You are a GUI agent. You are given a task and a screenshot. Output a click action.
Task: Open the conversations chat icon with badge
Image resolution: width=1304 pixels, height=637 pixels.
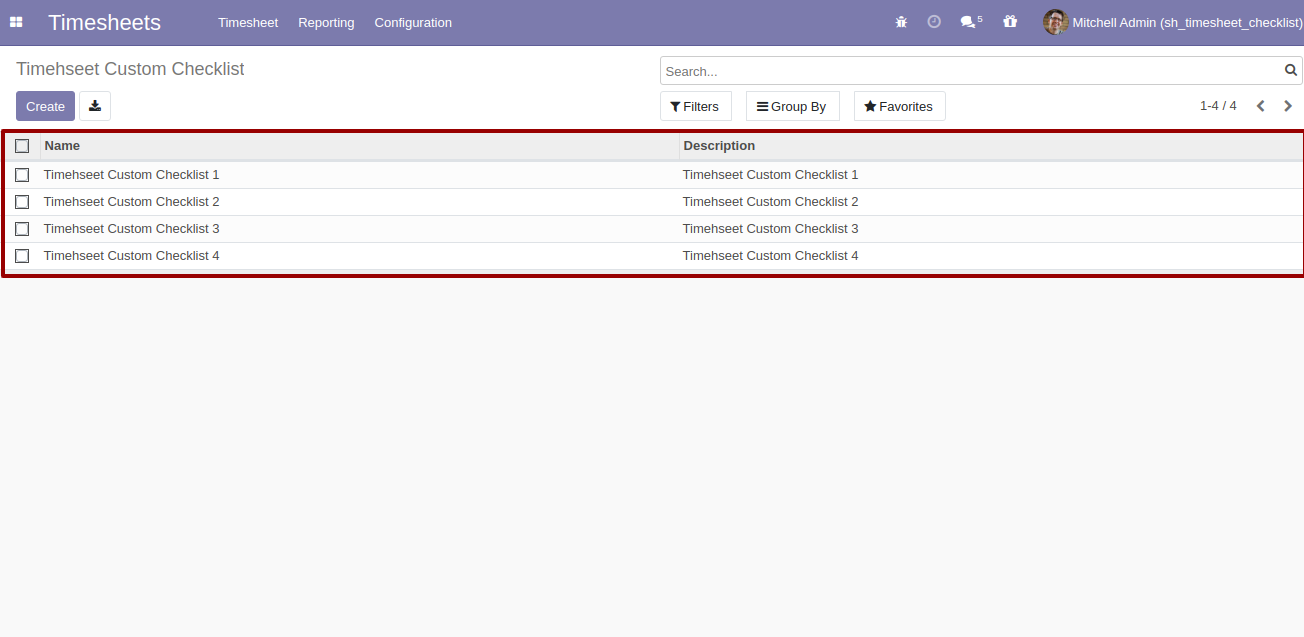tap(971, 22)
